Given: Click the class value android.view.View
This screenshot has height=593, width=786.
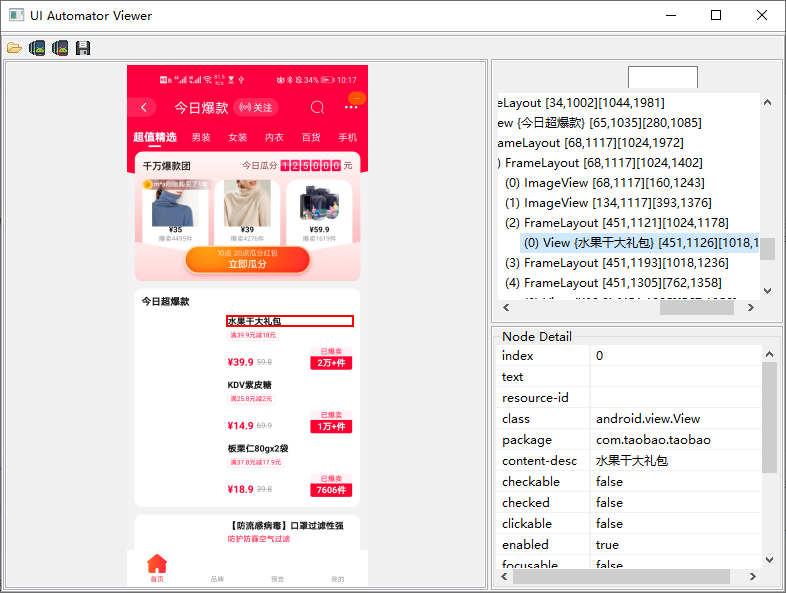Looking at the screenshot, I should [x=648, y=419].
